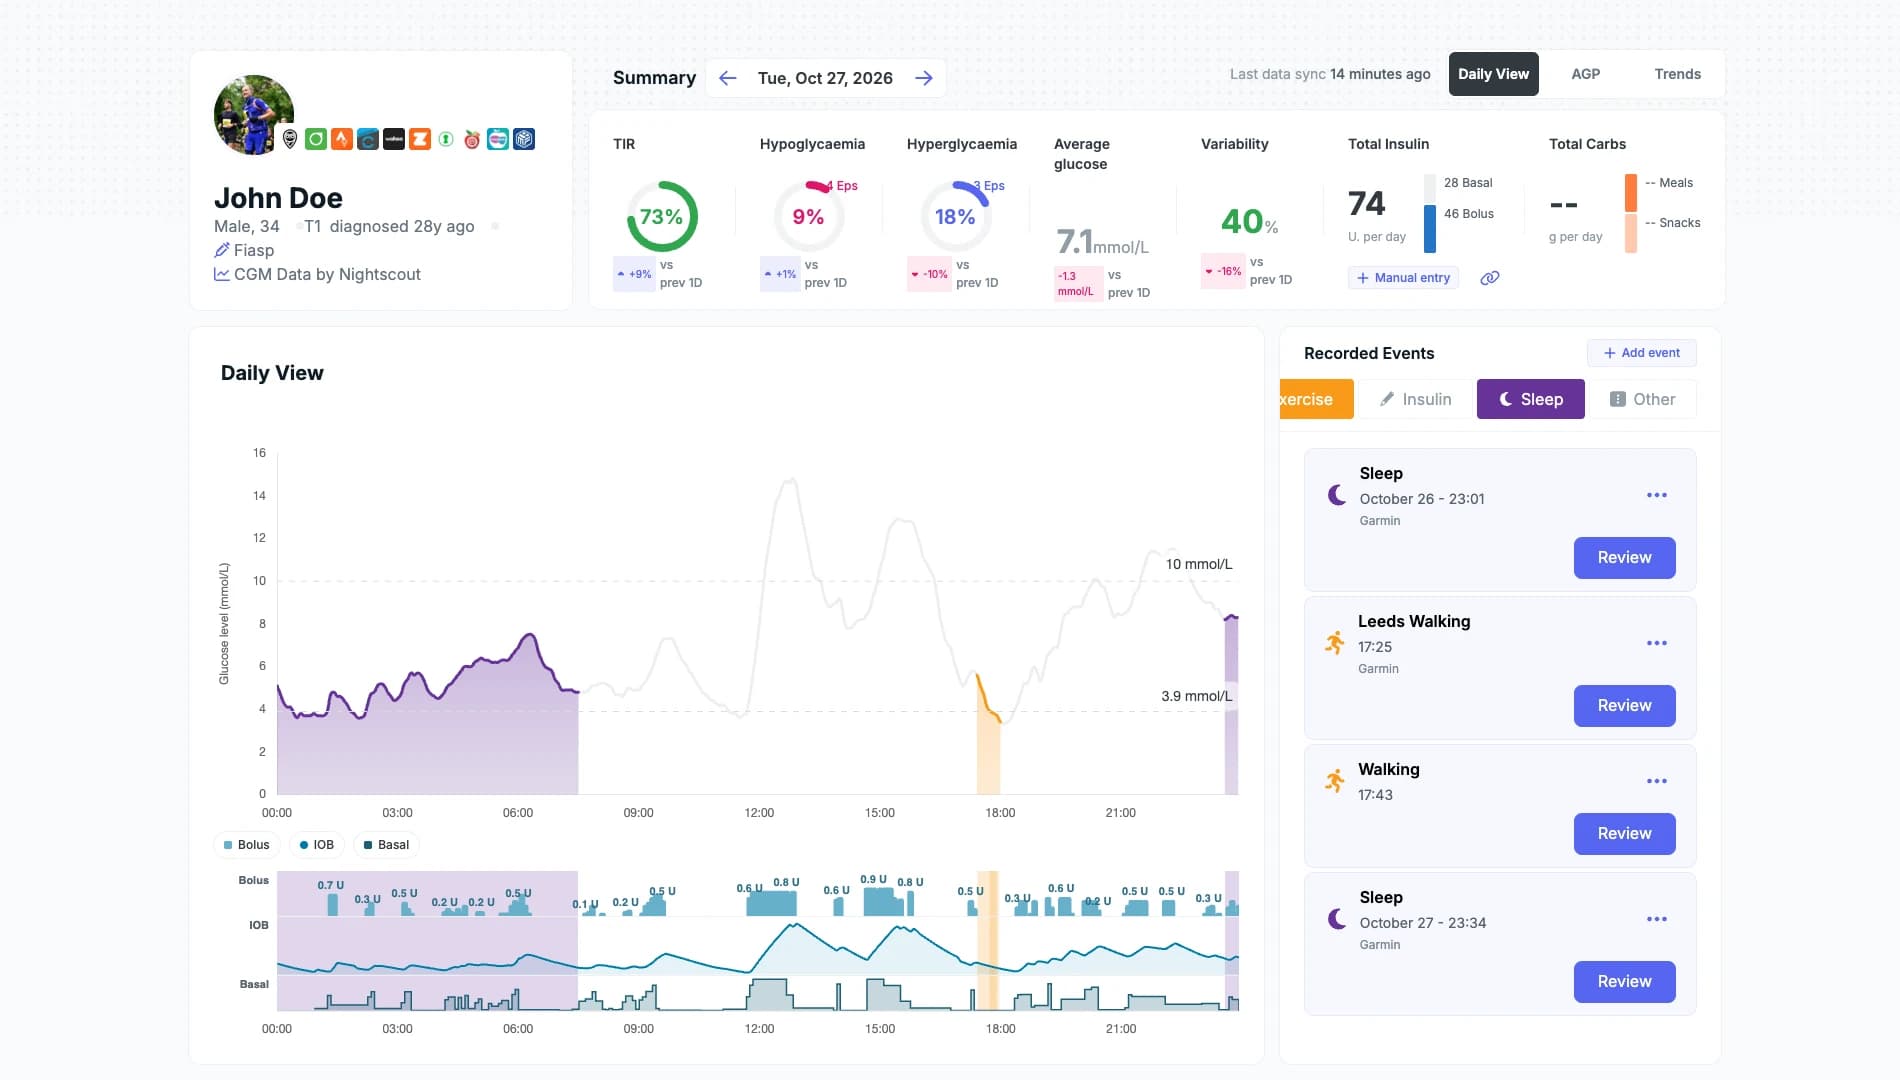Screen dimensions: 1900x1080
Task: Click the Nightscout owl badge icon
Action: pyautogui.click(x=290, y=139)
